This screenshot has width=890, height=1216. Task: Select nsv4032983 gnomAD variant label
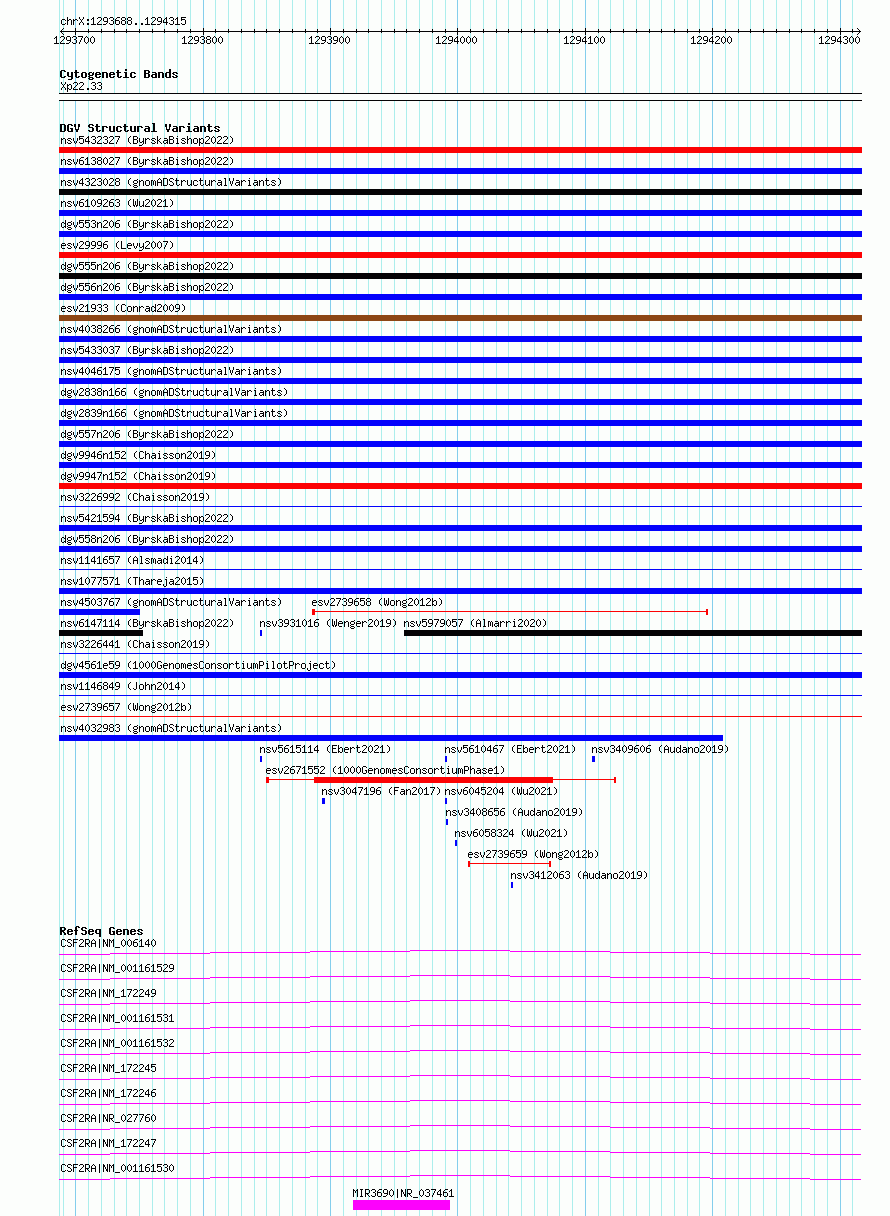tap(171, 728)
